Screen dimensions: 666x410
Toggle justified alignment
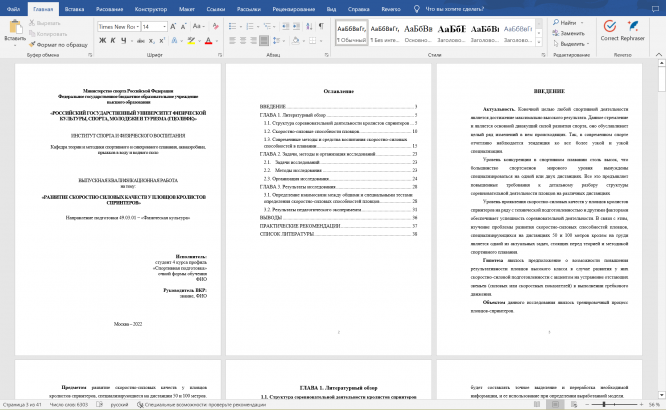pyautogui.click(x=264, y=41)
